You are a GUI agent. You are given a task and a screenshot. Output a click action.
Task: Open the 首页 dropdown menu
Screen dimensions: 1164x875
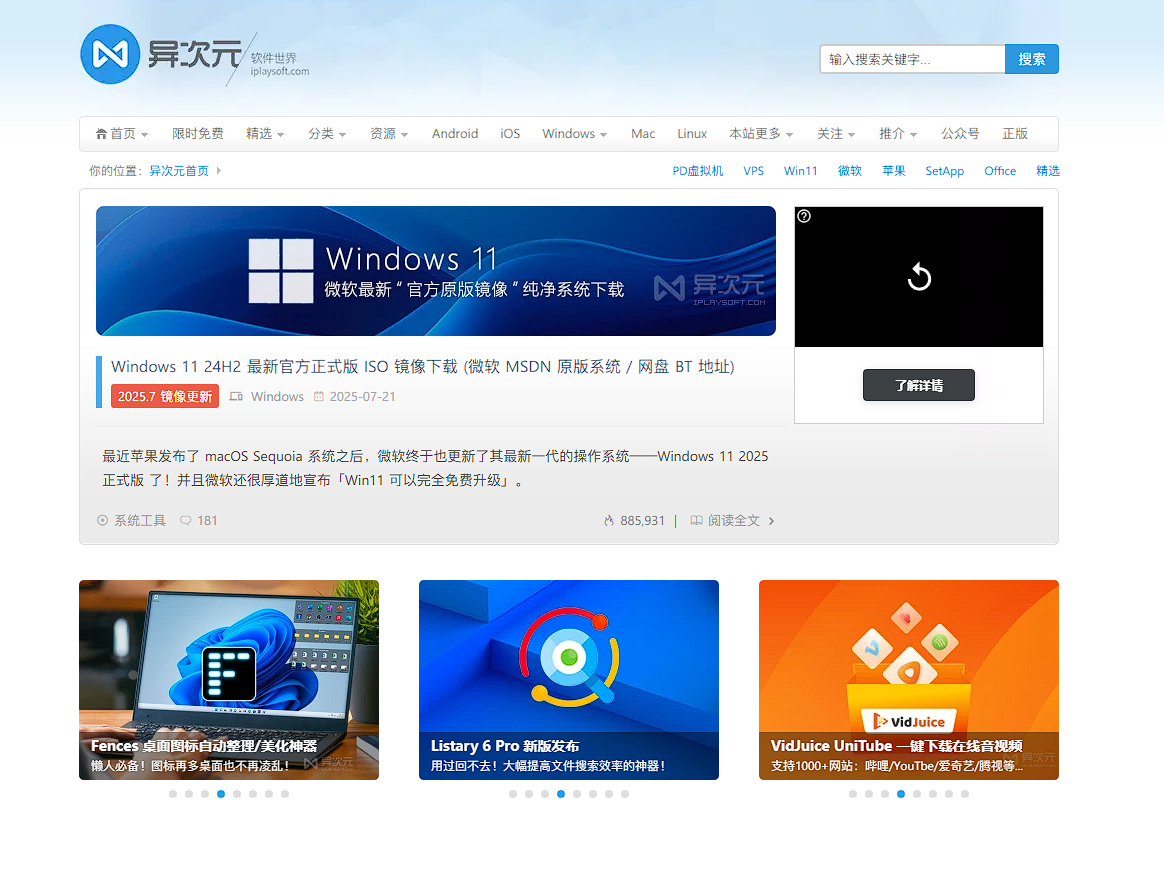click(122, 134)
